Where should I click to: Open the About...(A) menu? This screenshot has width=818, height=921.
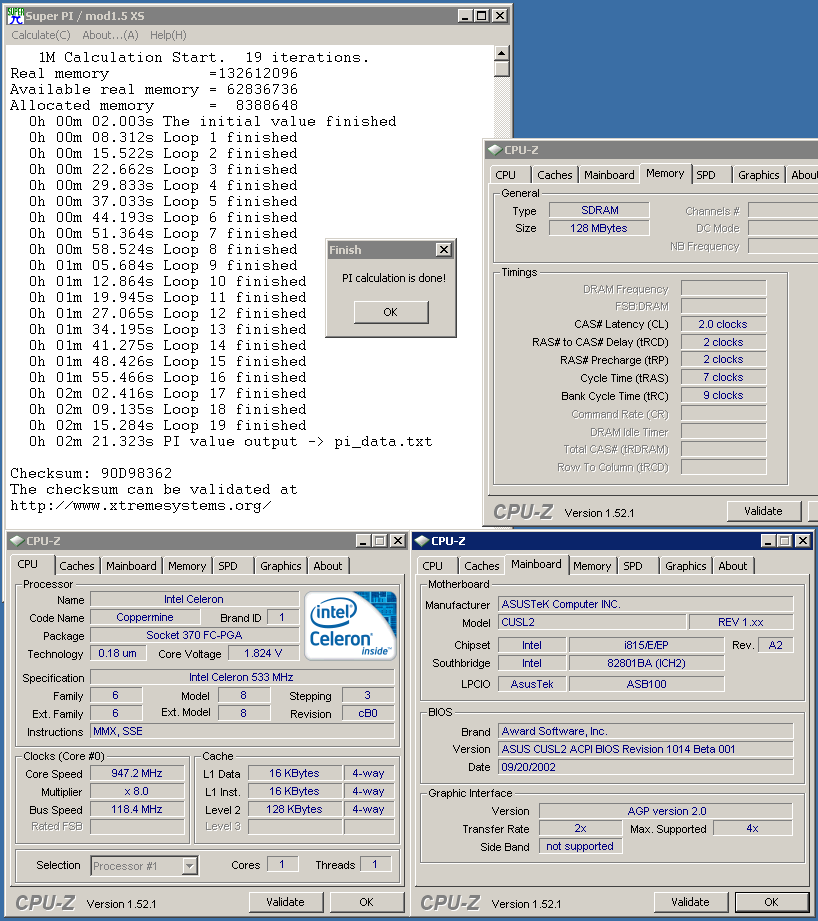click(x=110, y=35)
